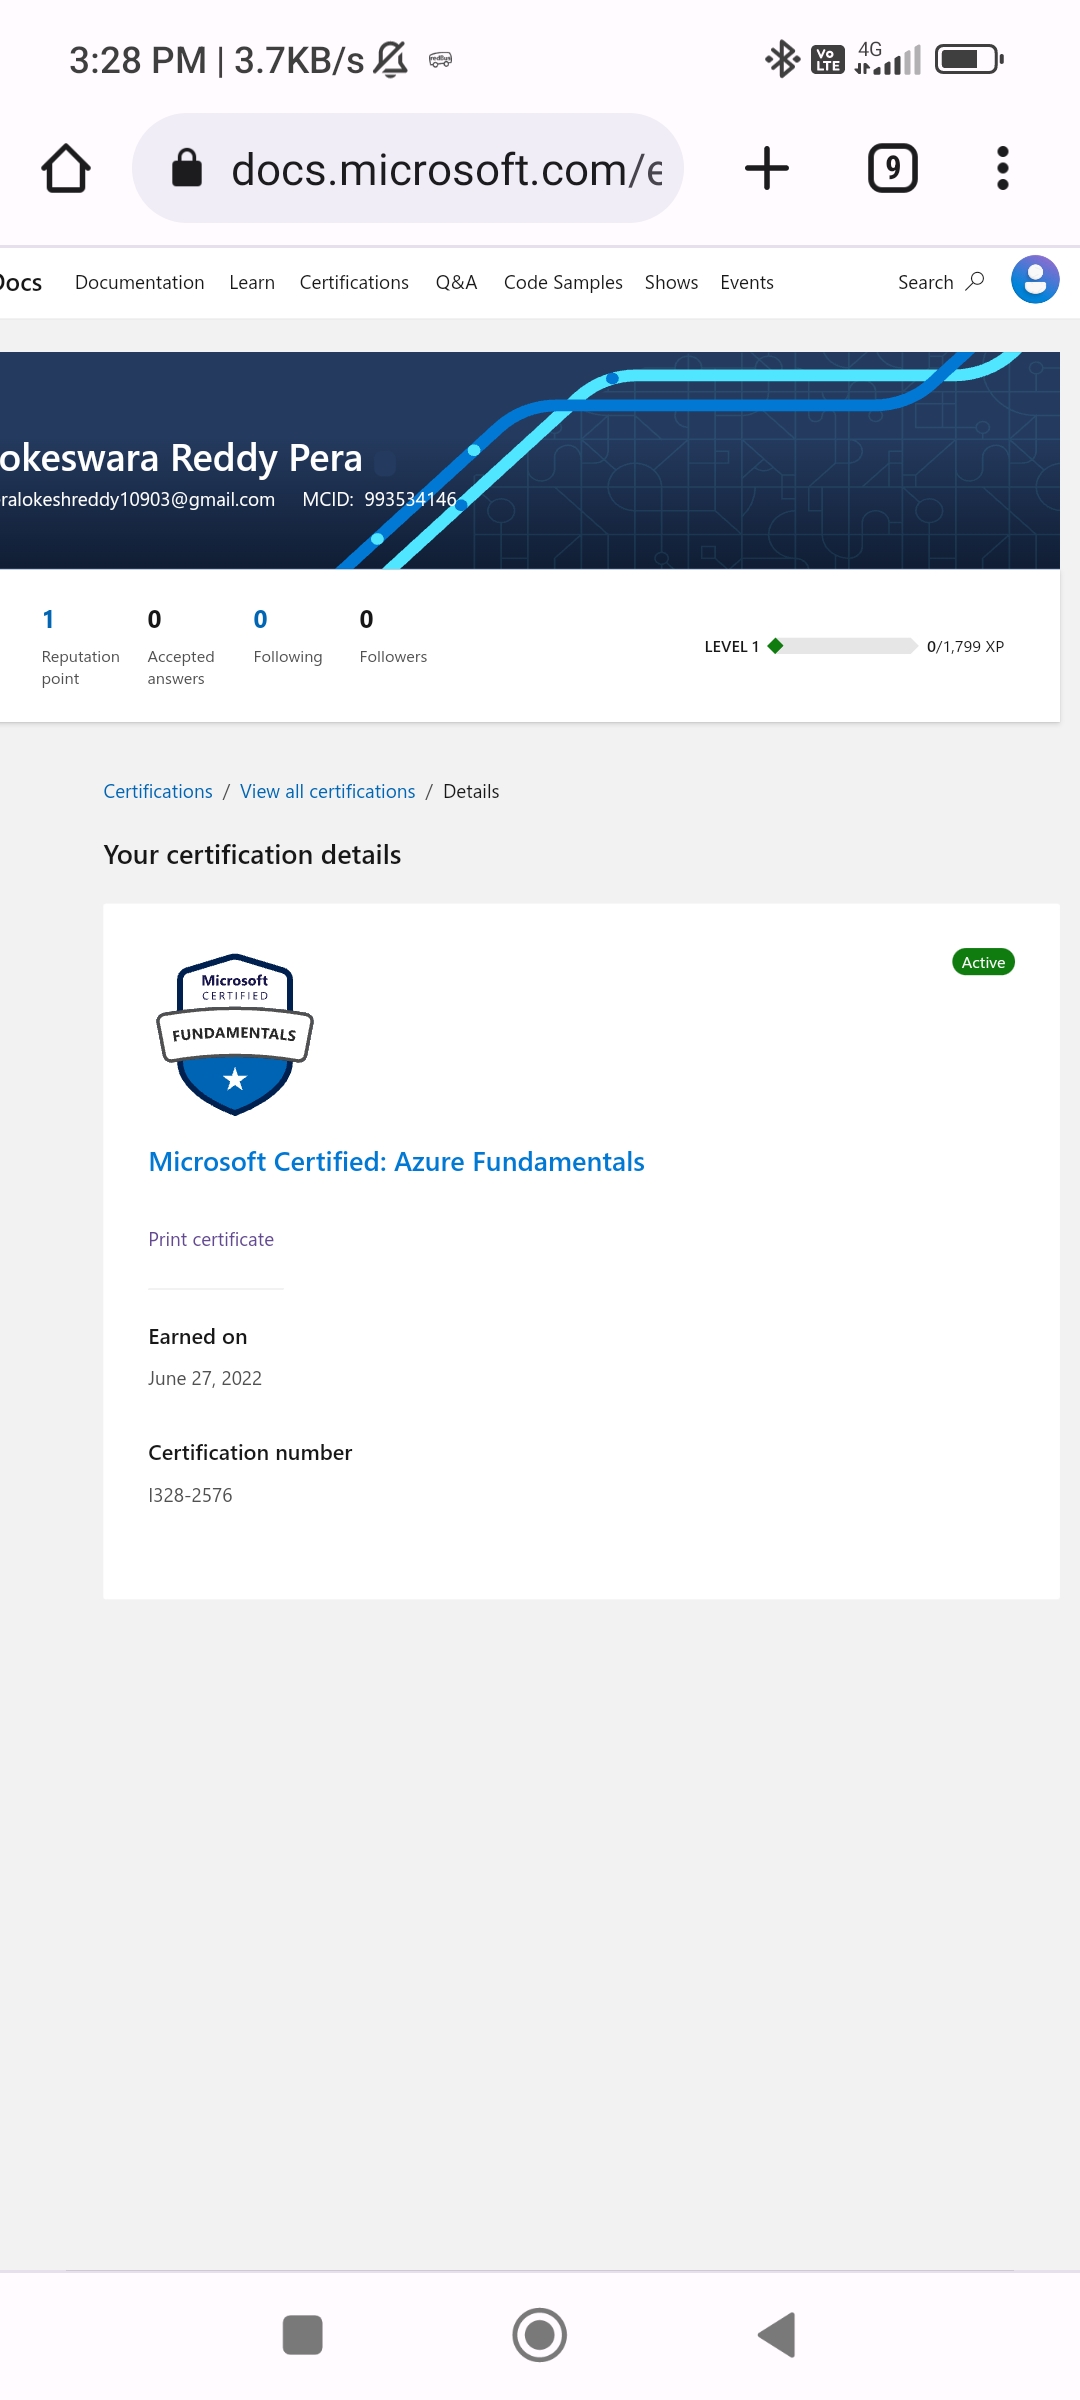Click the 0 Following link
The height and width of the screenshot is (2400, 1080).
(x=288, y=636)
